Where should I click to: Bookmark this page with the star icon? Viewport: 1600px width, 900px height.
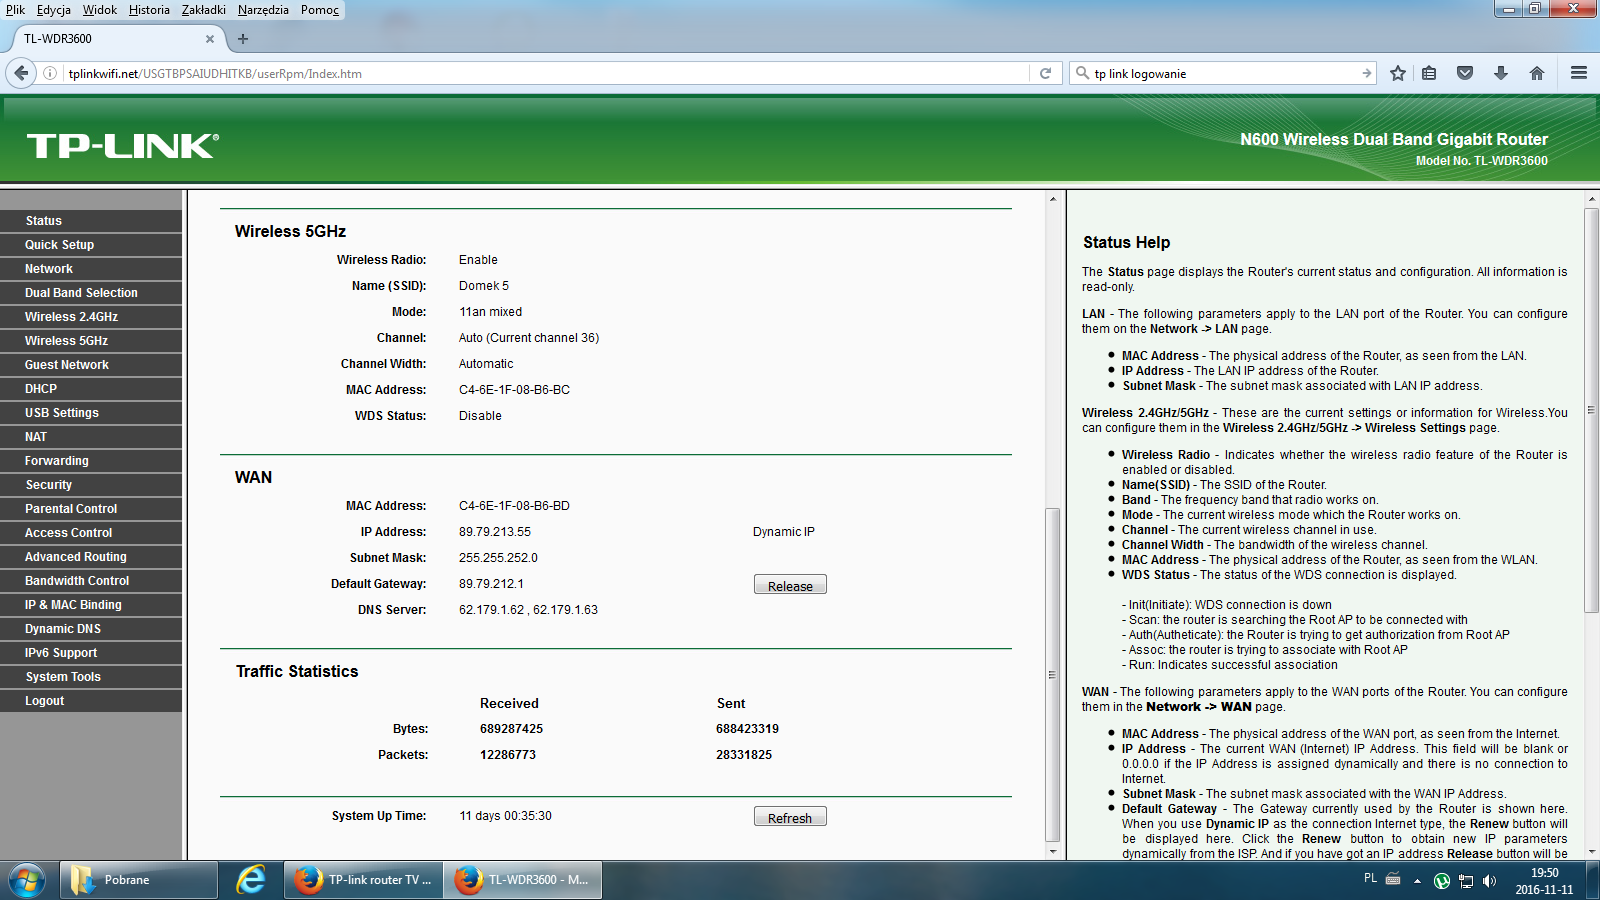pyautogui.click(x=1398, y=73)
